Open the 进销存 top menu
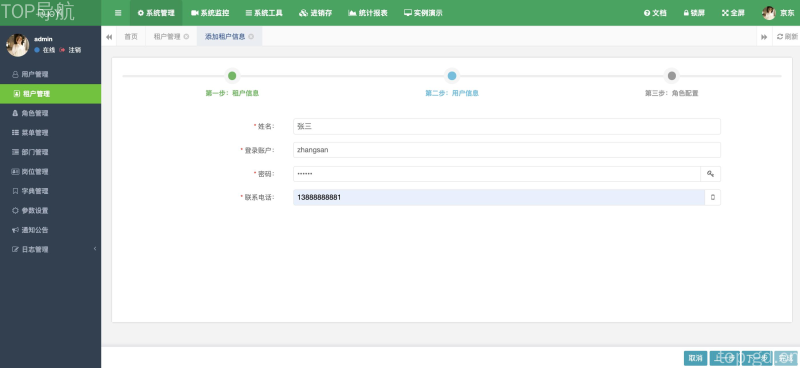800x368 pixels. (x=315, y=13)
